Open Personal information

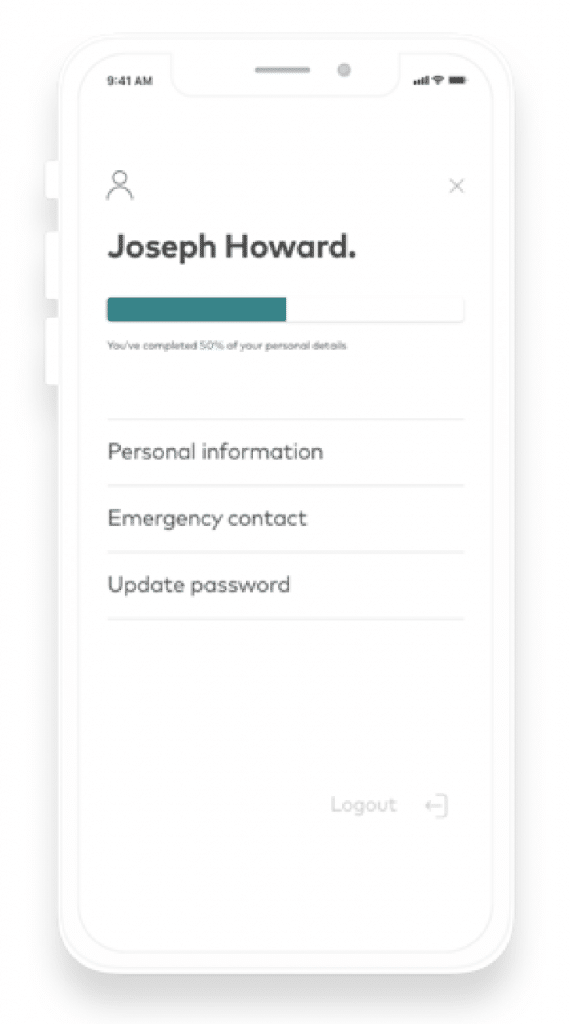285,452
